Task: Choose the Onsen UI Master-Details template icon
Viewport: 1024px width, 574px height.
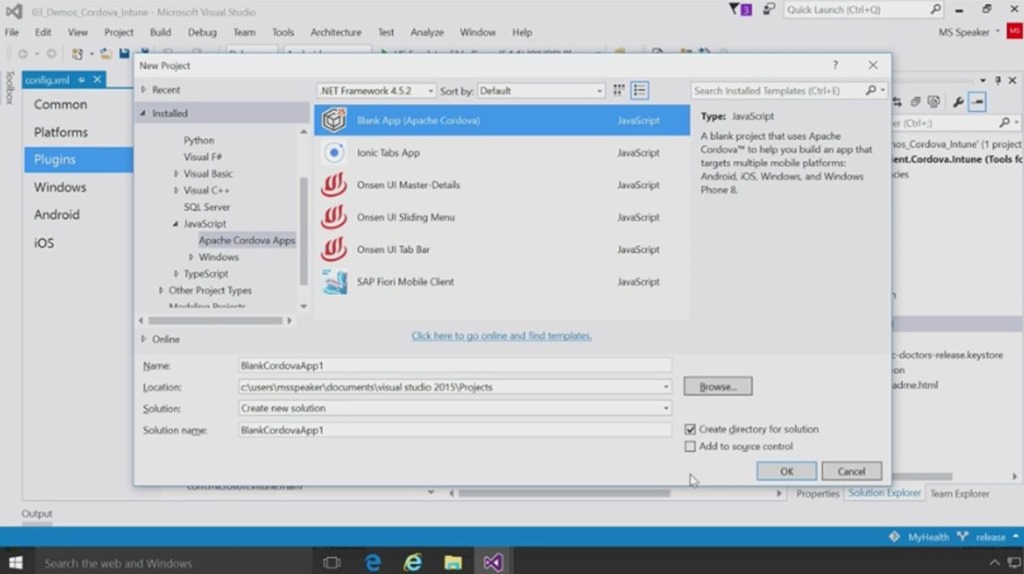Action: (x=333, y=185)
